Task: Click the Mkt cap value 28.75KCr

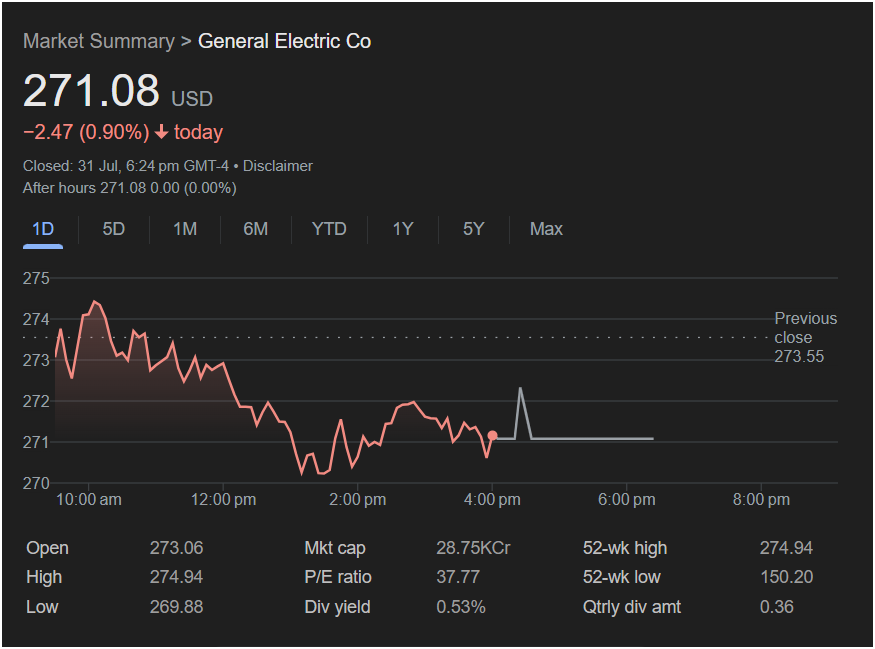Action: pos(473,548)
